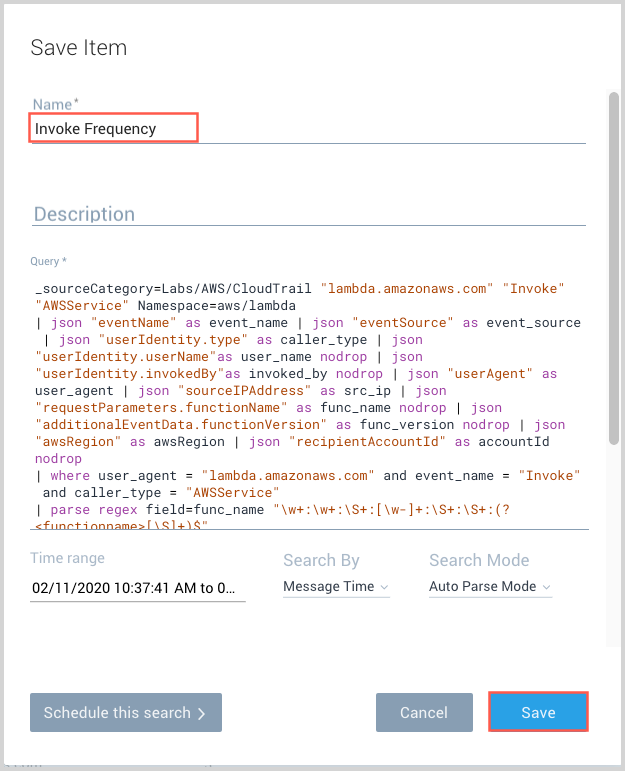Click the Time range date value
The image size is (625, 771).
coord(137,587)
